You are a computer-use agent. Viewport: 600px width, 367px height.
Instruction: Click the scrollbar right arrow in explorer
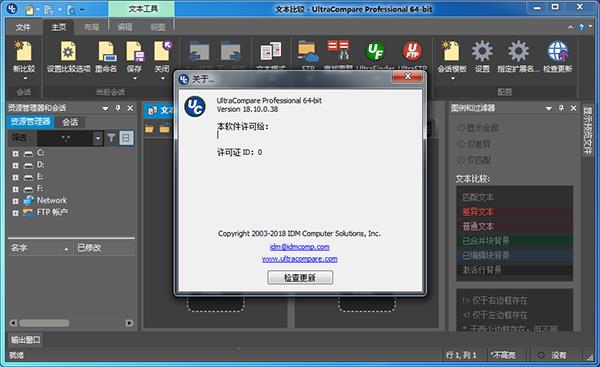129,323
